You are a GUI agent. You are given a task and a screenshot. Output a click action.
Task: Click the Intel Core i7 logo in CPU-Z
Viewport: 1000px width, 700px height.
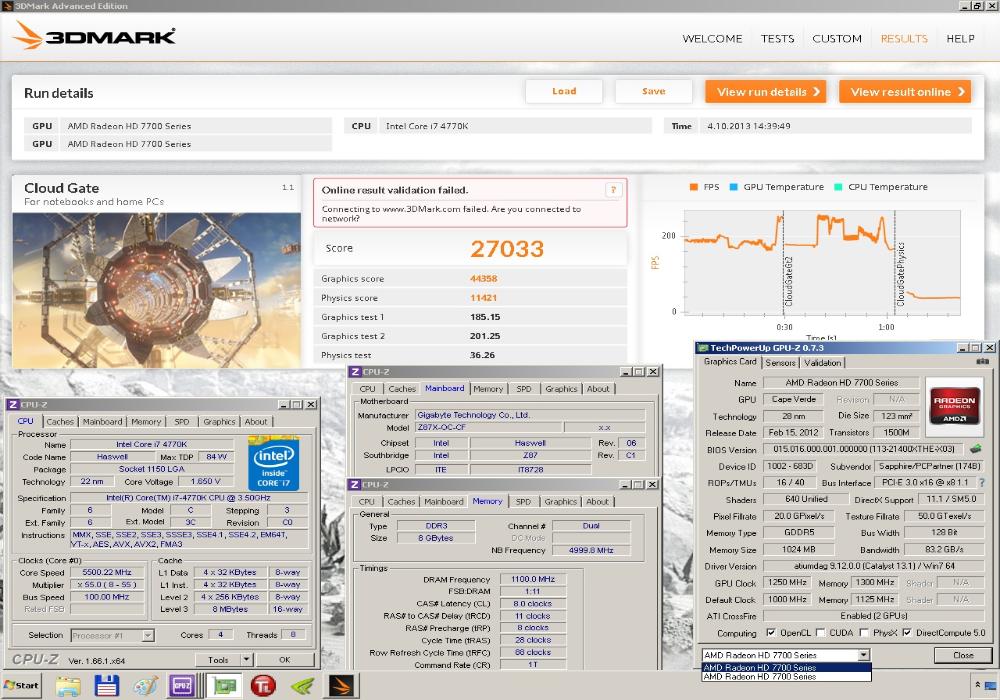(273, 463)
